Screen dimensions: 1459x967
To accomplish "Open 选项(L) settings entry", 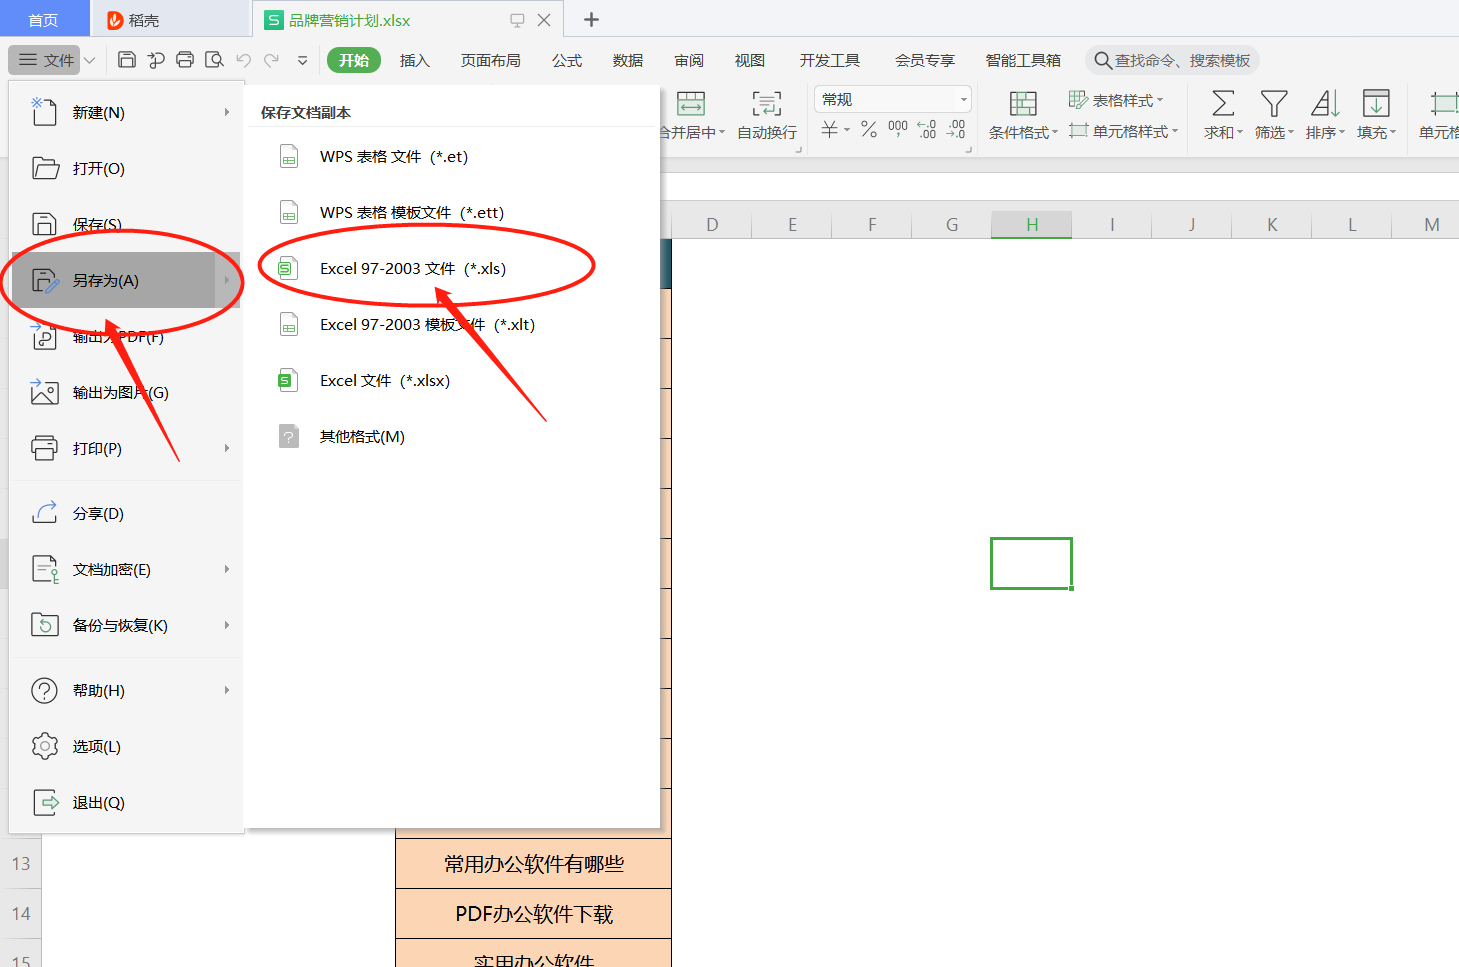I will tap(126, 746).
